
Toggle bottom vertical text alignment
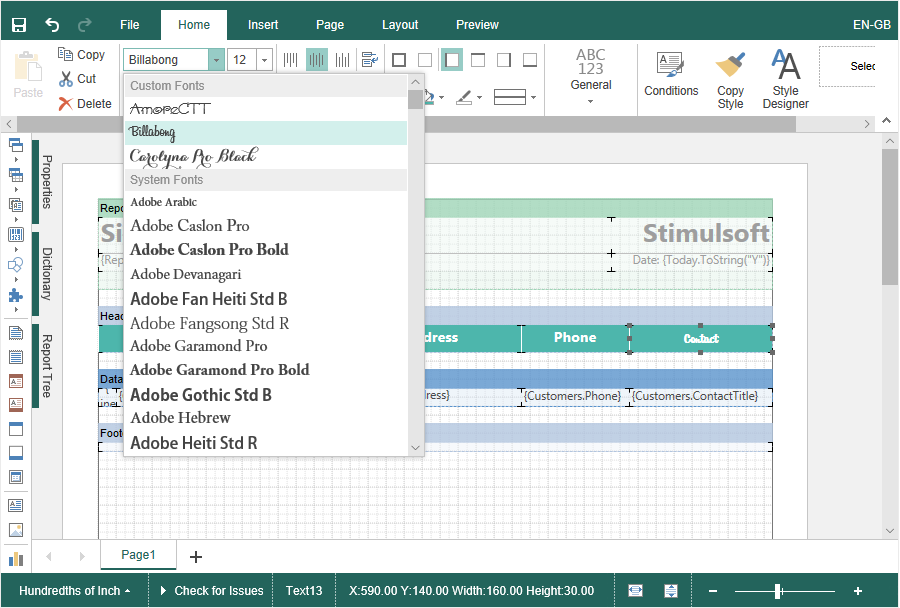(343, 60)
